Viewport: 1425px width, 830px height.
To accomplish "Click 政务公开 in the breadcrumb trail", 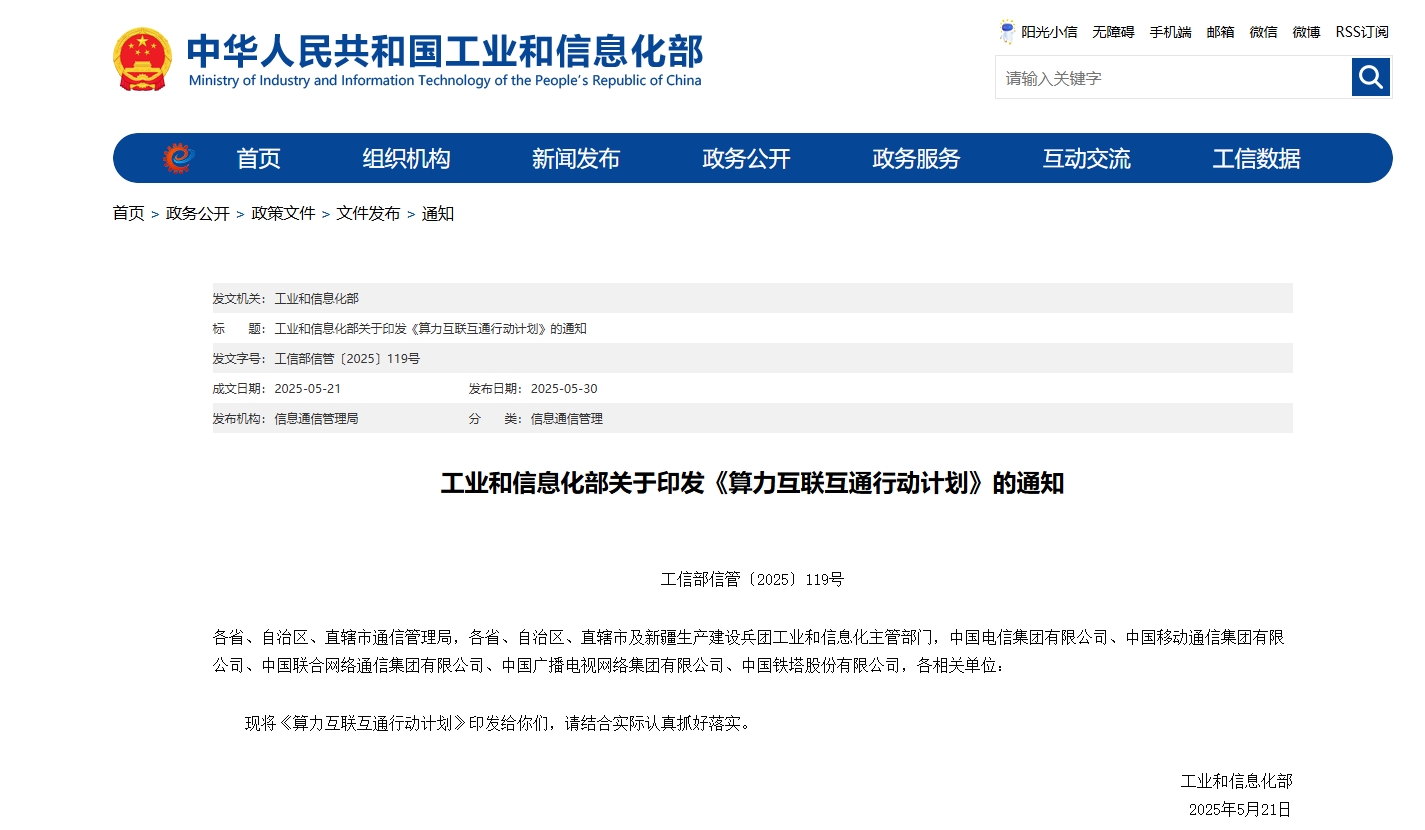I will [x=198, y=213].
